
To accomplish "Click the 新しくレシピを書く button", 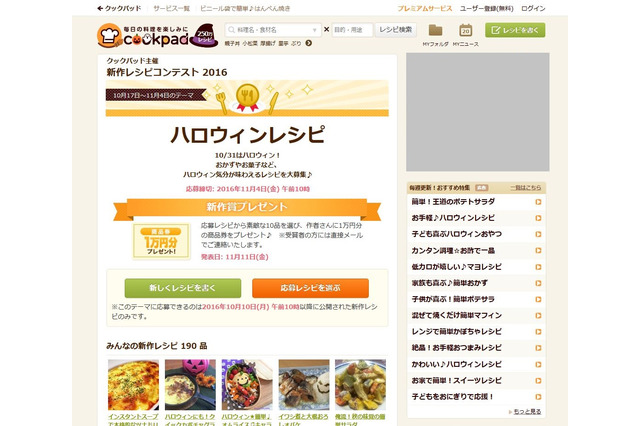I will click(x=182, y=288).
